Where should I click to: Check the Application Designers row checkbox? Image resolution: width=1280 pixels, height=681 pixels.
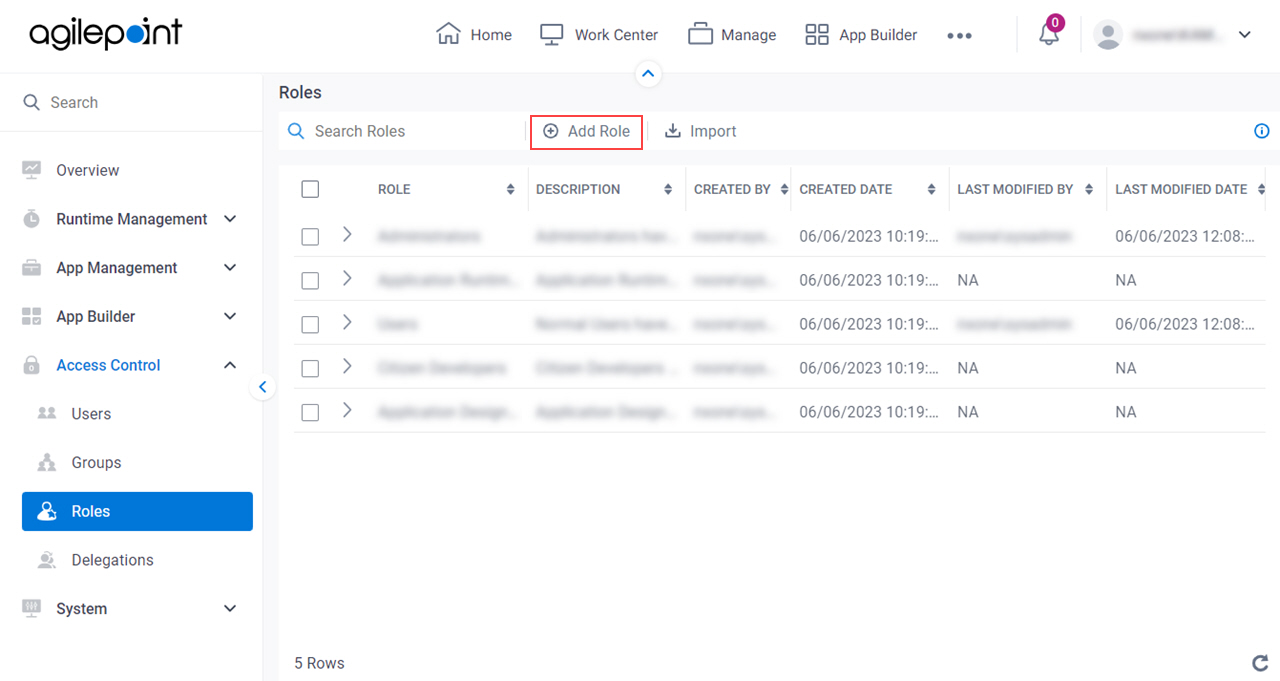coord(310,413)
